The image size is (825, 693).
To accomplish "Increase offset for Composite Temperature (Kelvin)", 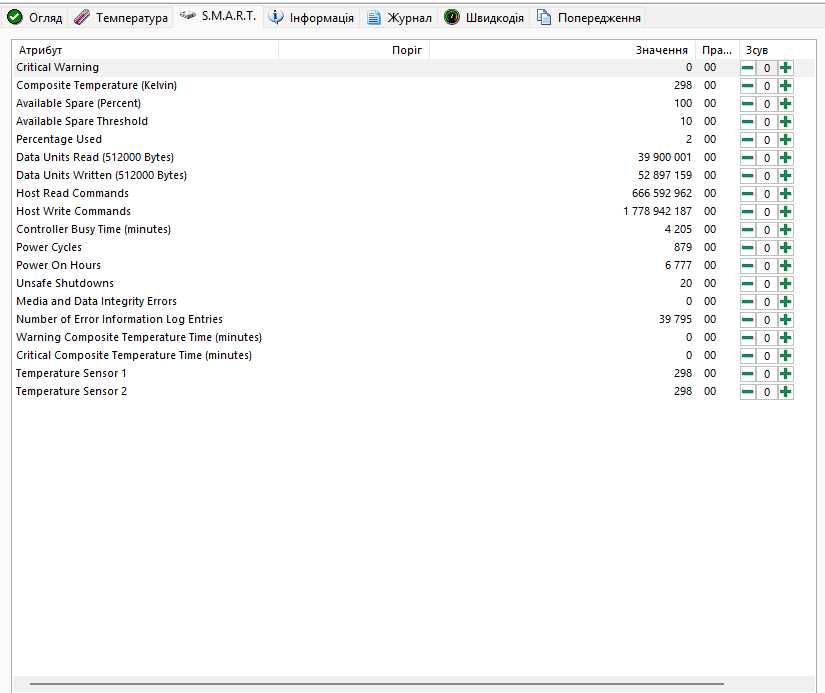I will pyautogui.click(x=786, y=86).
